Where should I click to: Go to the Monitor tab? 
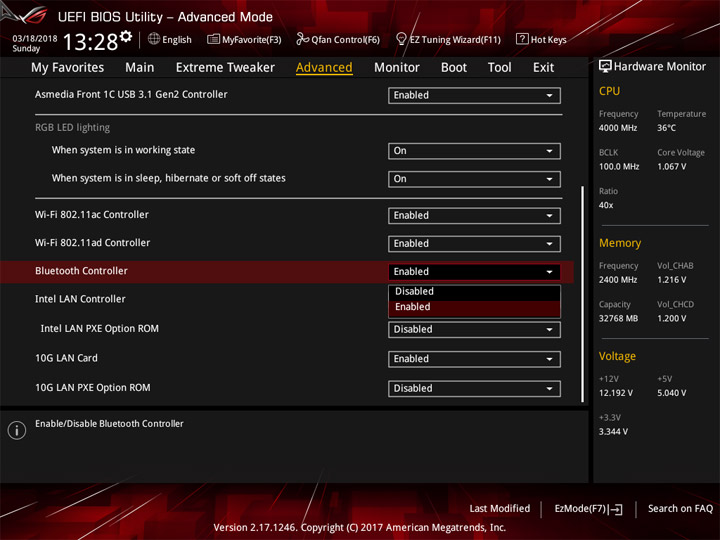click(x=397, y=68)
